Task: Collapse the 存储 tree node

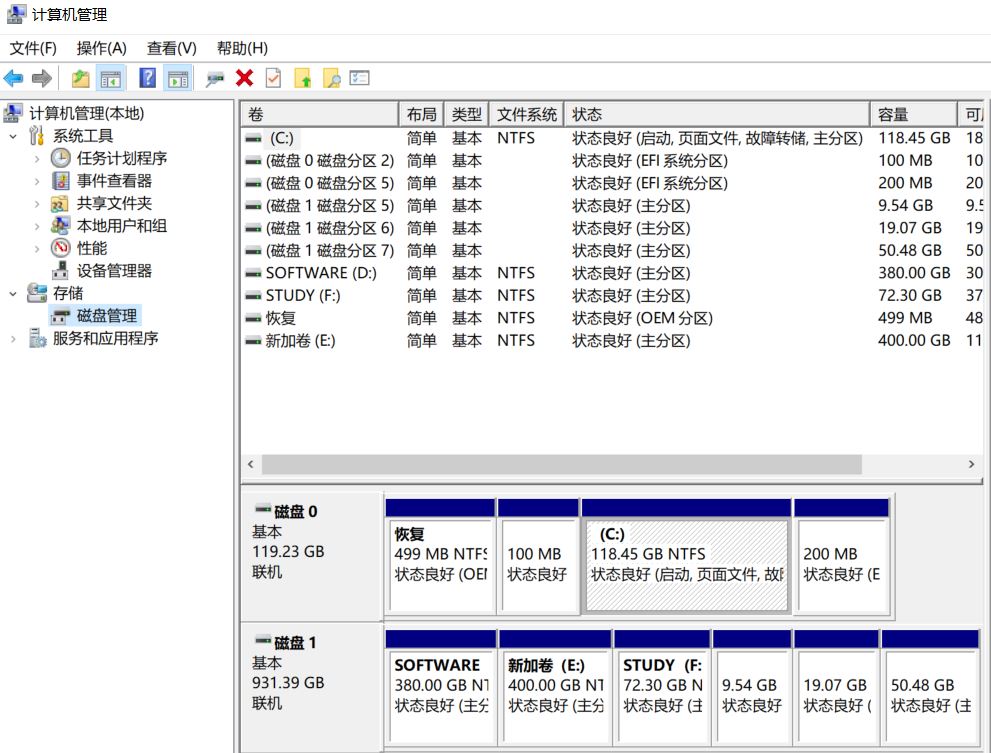Action: point(13,293)
